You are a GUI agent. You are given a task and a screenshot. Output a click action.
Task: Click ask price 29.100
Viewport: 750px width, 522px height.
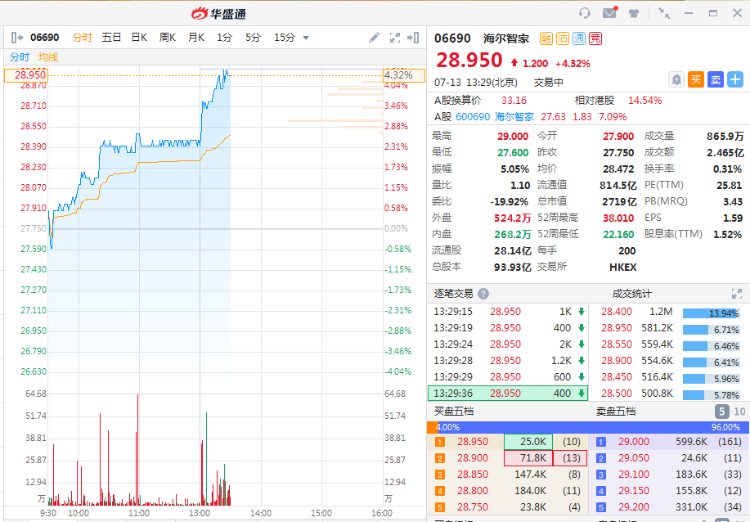pos(634,474)
